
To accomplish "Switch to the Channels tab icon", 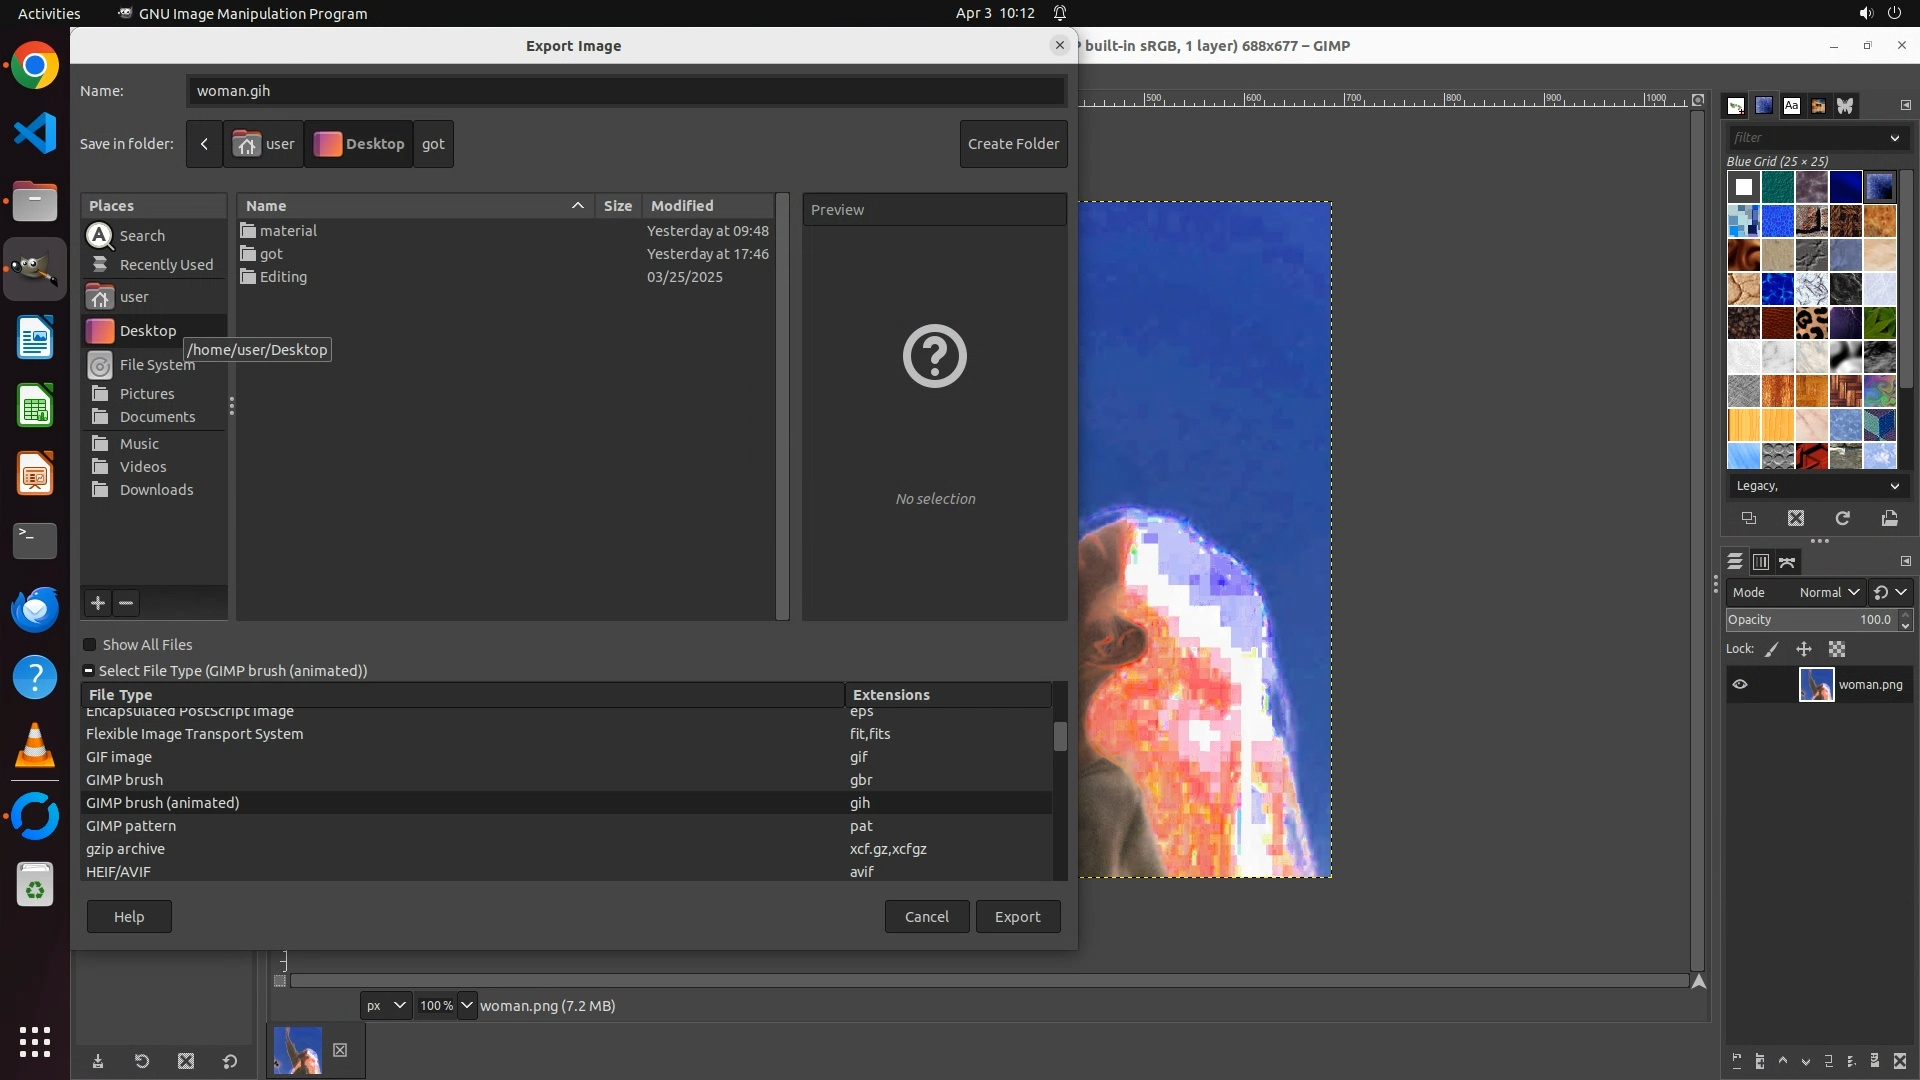I will pos(1761,562).
